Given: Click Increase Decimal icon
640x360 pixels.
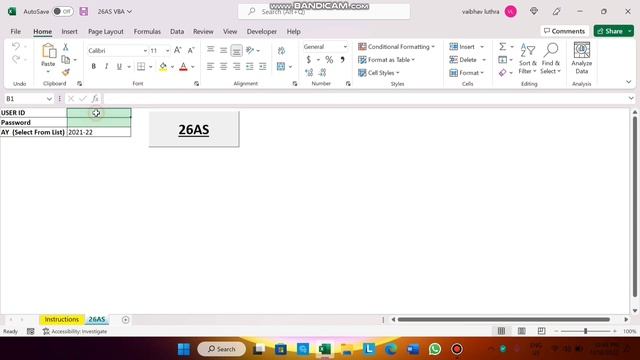Looking at the screenshot, I should [x=309, y=73].
